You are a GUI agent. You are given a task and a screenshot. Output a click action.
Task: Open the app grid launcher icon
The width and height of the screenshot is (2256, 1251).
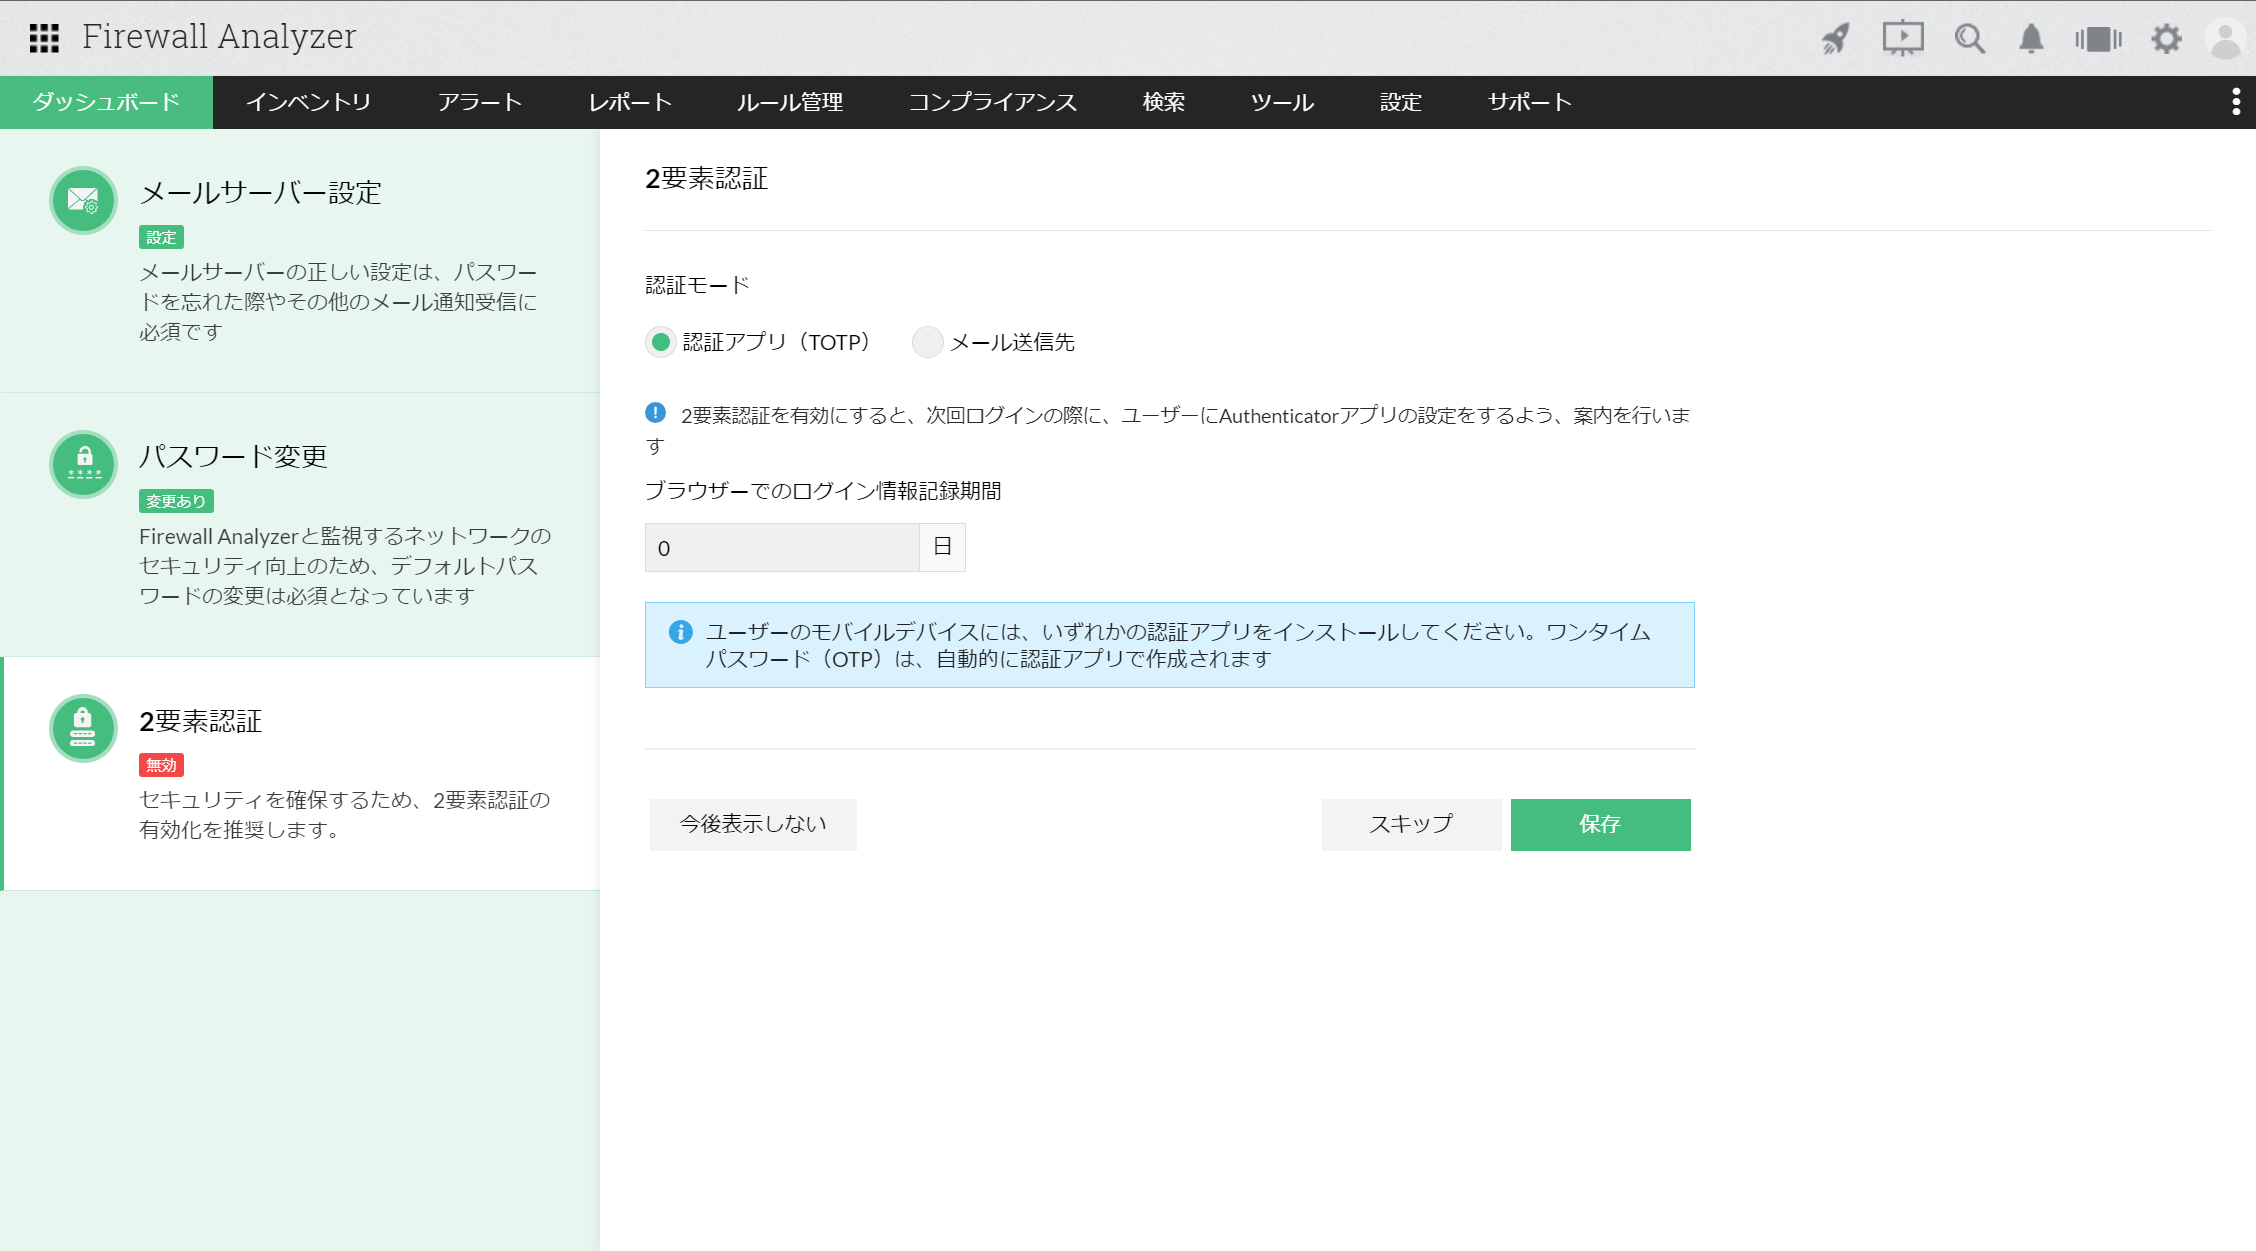(x=44, y=38)
